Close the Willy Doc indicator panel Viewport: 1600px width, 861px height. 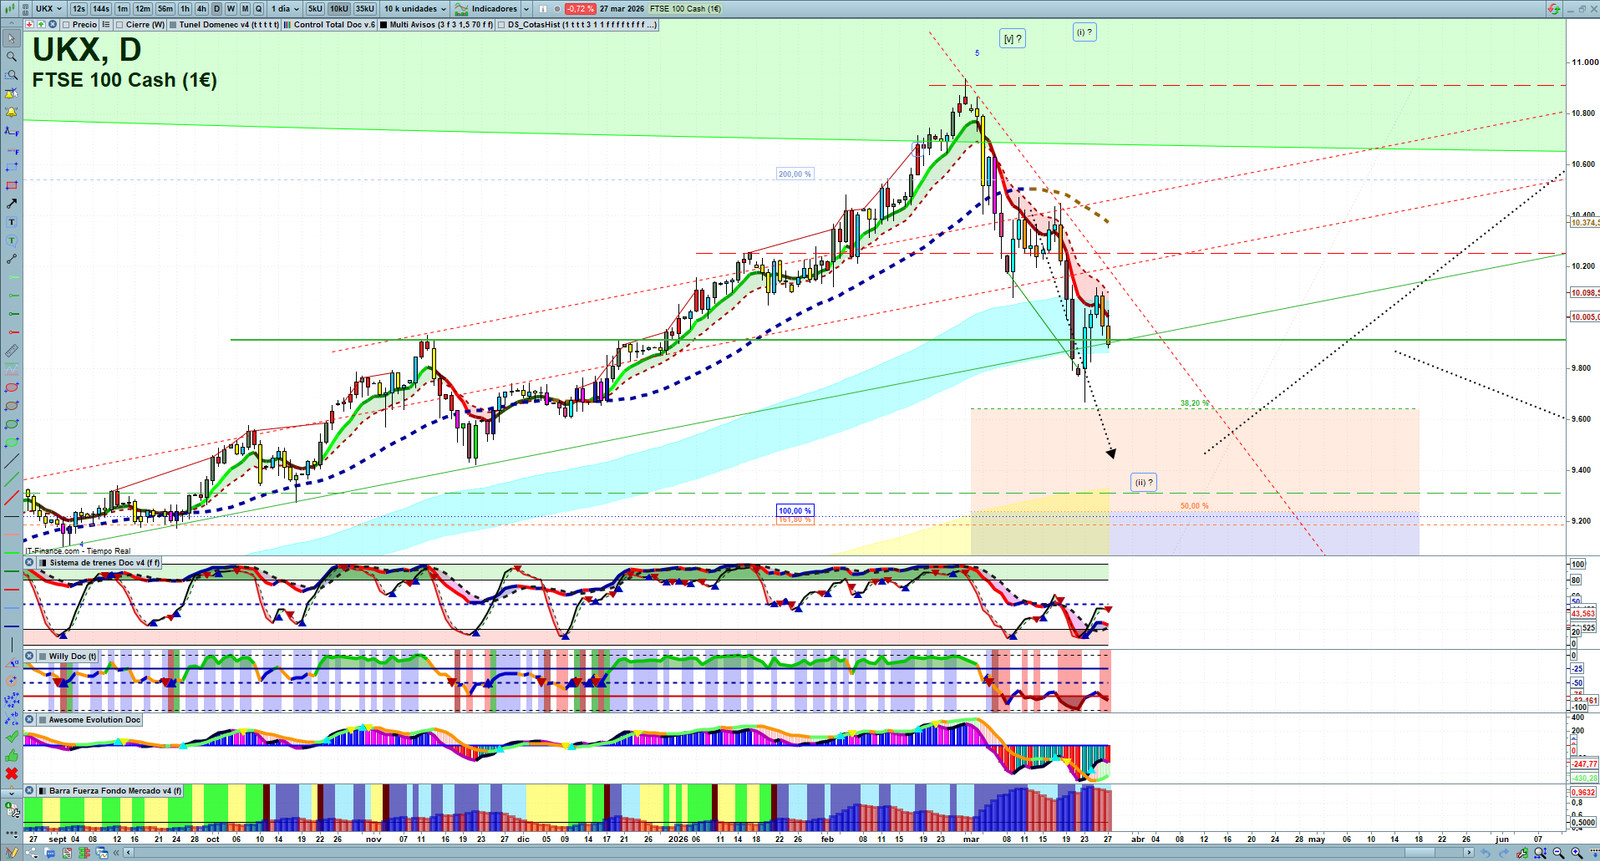point(30,657)
